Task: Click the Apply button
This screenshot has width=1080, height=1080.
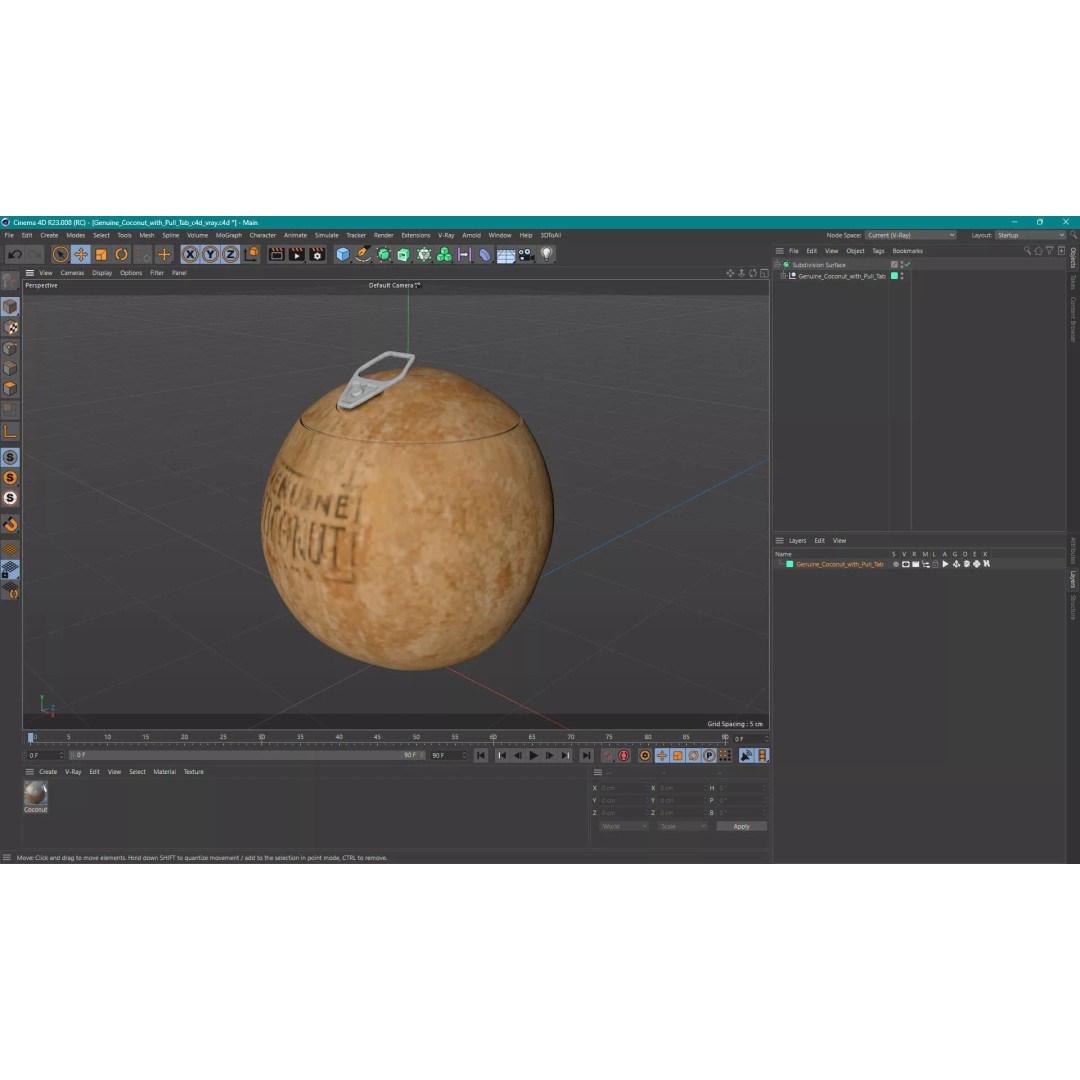Action: [742, 827]
